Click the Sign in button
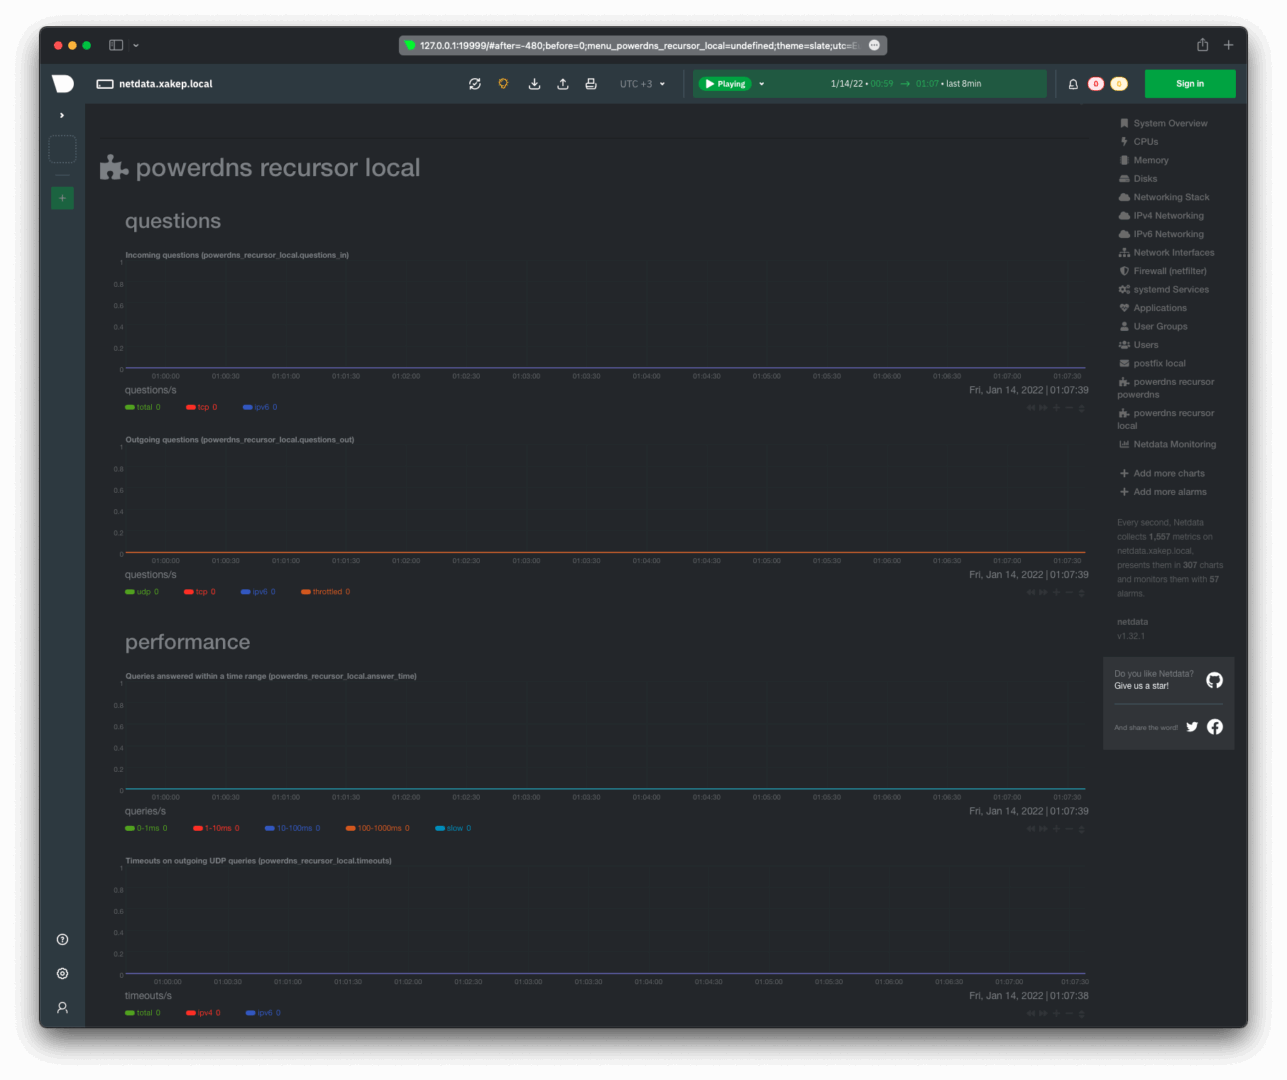Image resolution: width=1287 pixels, height=1080 pixels. point(1190,84)
